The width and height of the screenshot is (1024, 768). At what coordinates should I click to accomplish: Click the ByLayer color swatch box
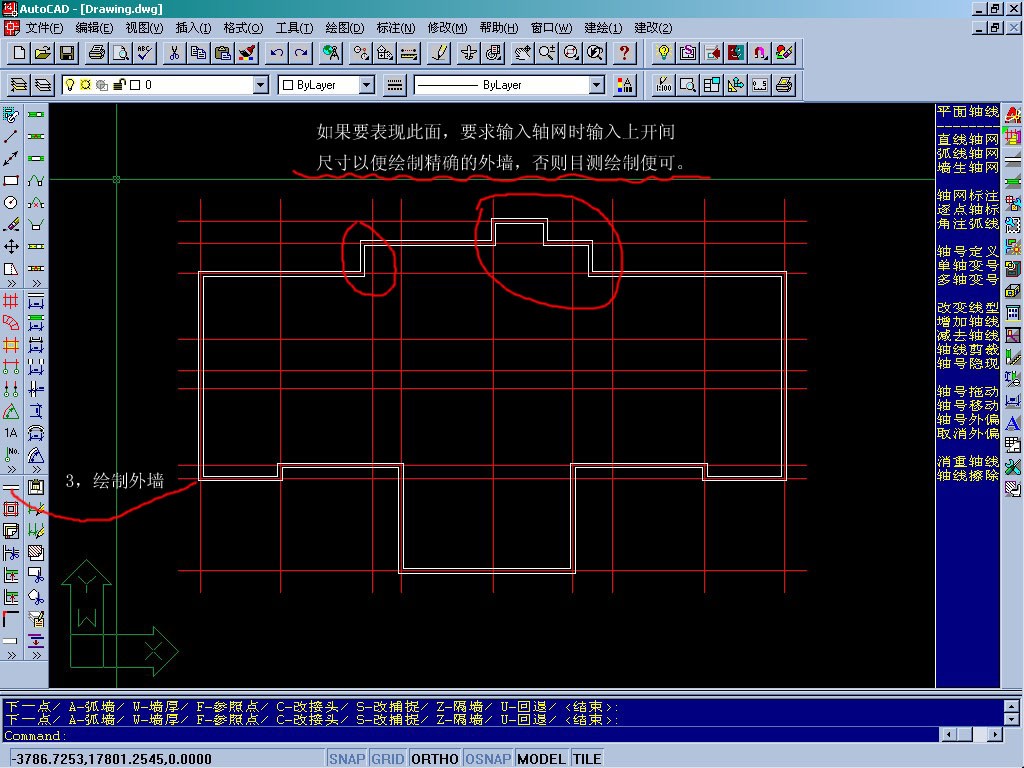tap(288, 85)
